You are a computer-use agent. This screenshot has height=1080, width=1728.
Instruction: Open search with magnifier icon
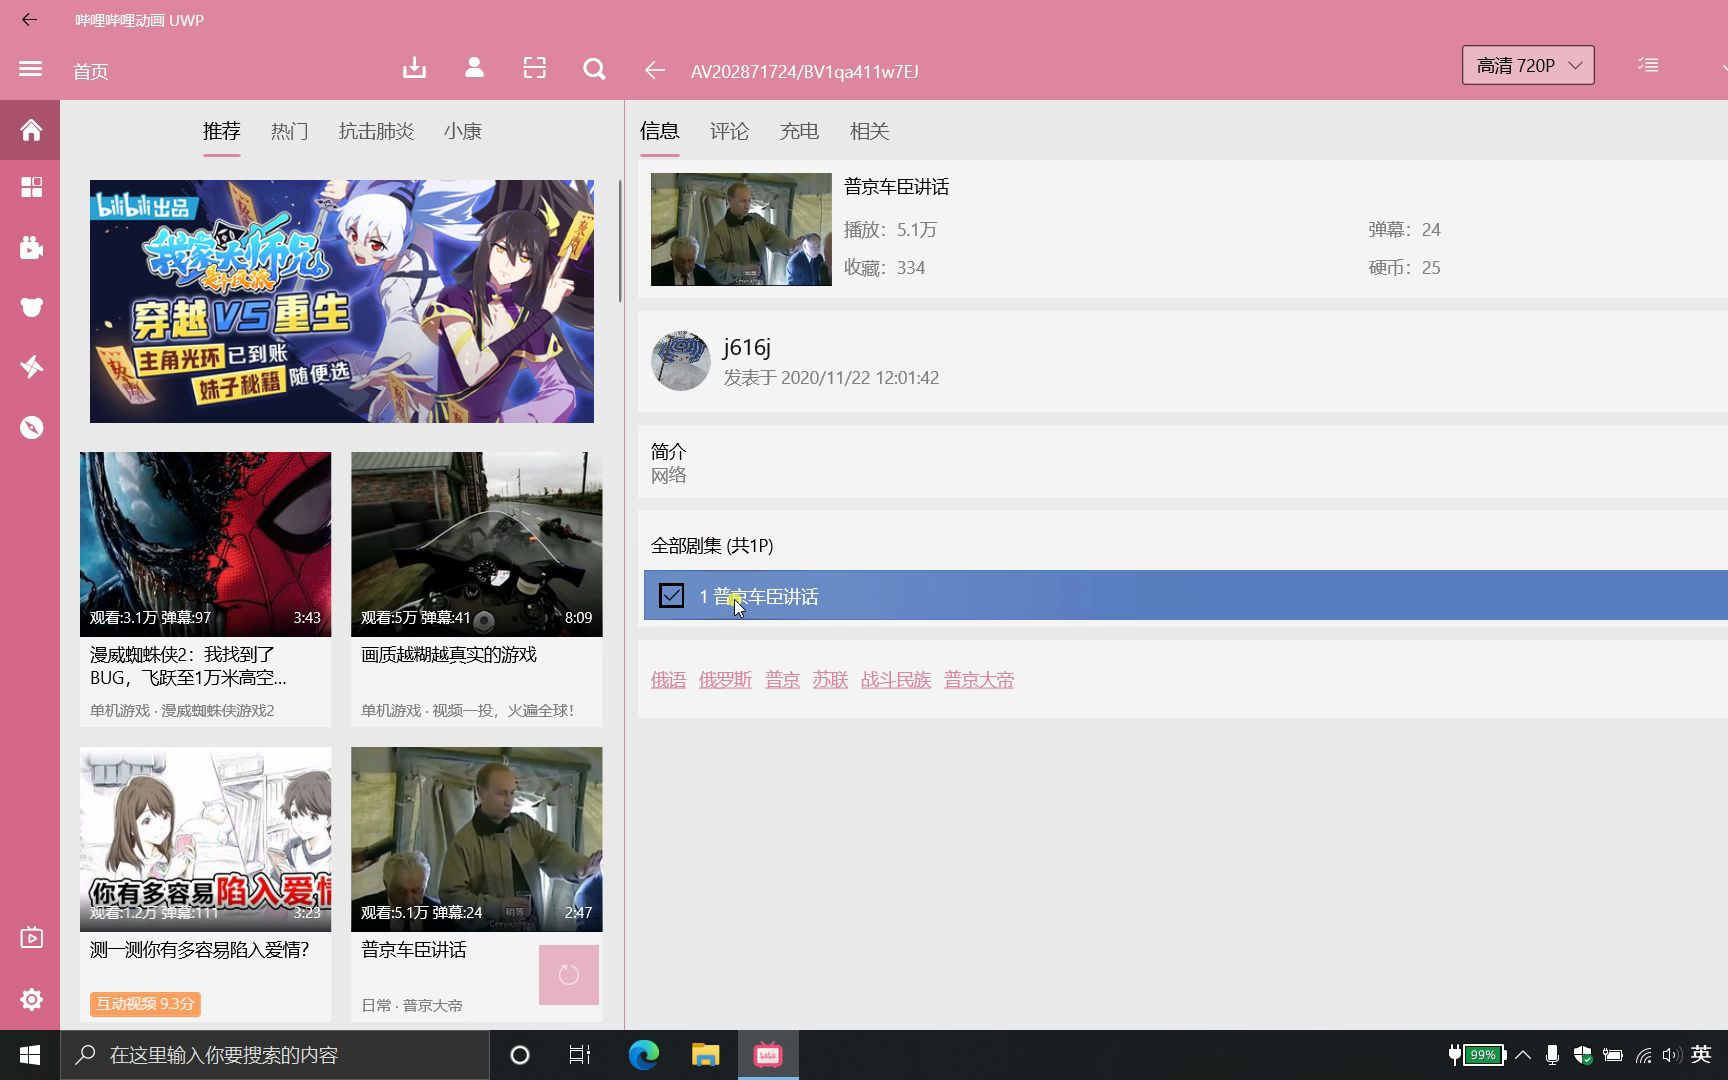pos(594,68)
